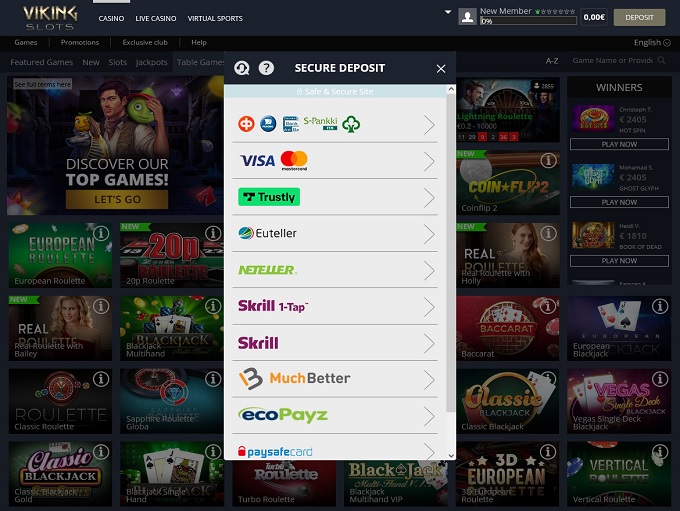Image resolution: width=680 pixels, height=511 pixels.
Task: Open the account dropdown arrow near New Member
Action: [x=448, y=12]
